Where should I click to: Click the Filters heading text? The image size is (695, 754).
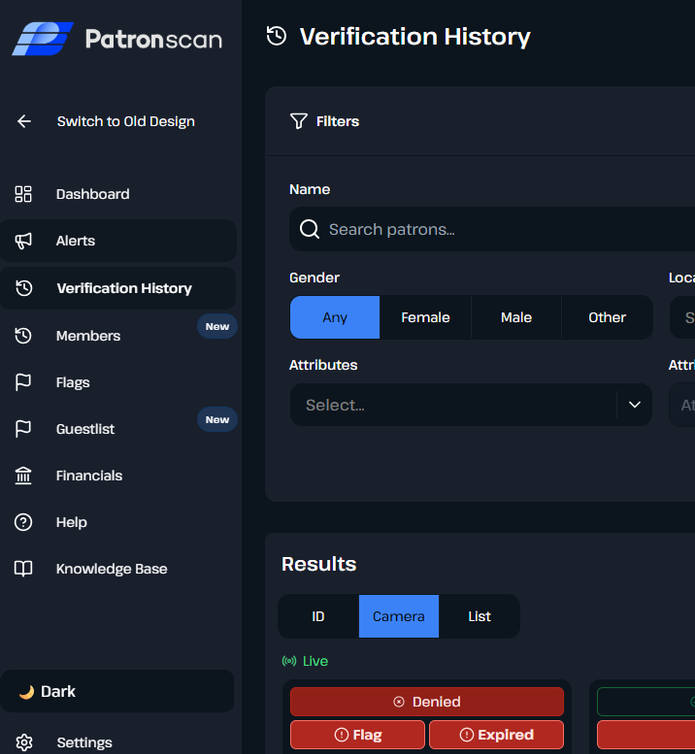pyautogui.click(x=337, y=121)
